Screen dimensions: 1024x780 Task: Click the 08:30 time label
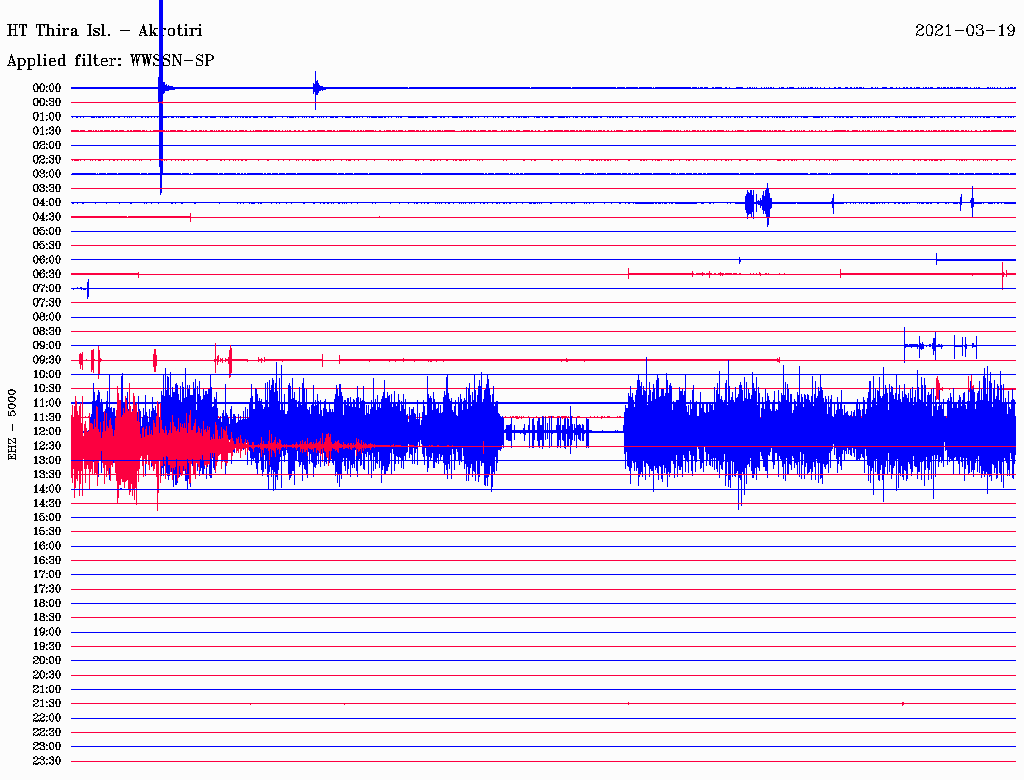pyautogui.click(x=47, y=331)
